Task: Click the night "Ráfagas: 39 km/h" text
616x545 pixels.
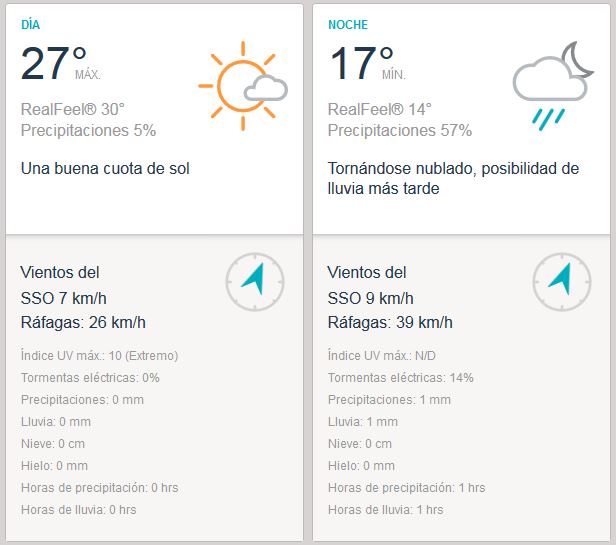Action: tap(390, 322)
